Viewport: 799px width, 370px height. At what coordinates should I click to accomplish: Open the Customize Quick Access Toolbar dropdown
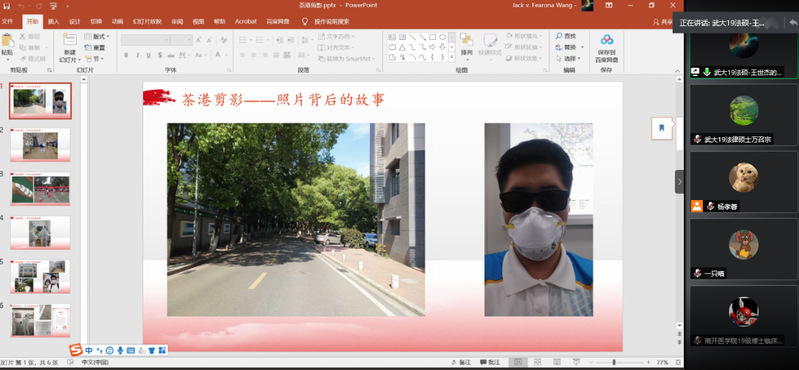[68, 6]
